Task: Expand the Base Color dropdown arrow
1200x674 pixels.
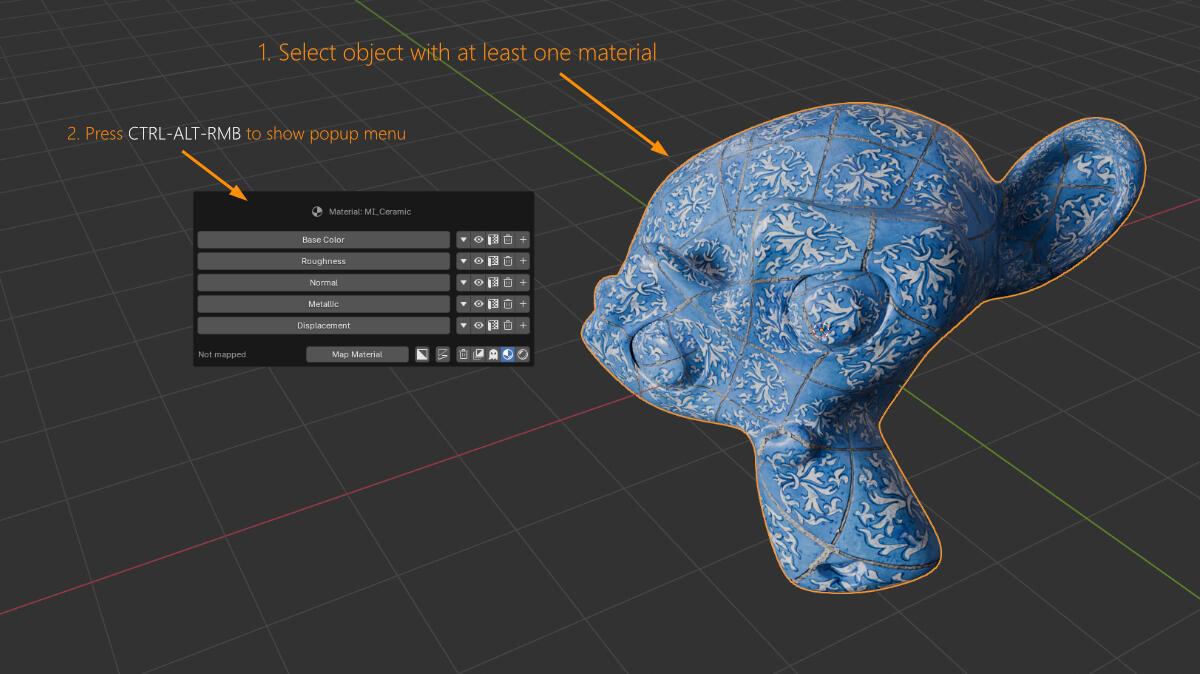Action: 463,240
